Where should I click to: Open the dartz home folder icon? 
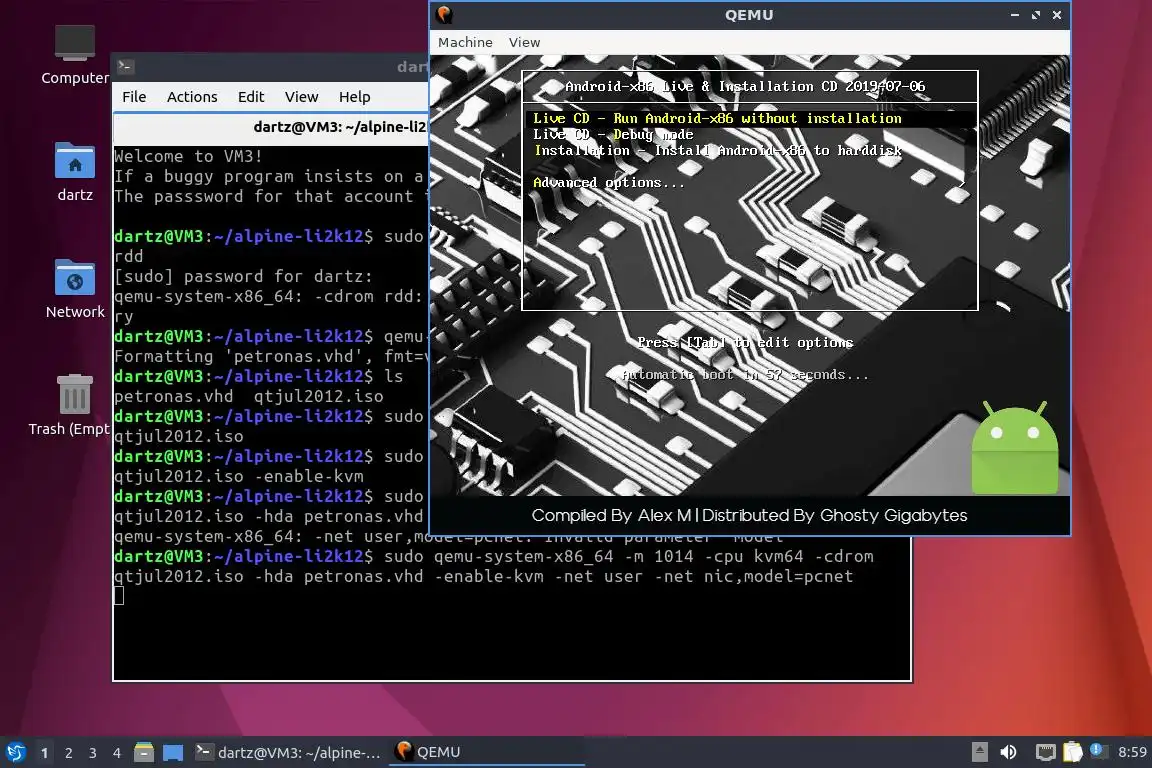74,172
